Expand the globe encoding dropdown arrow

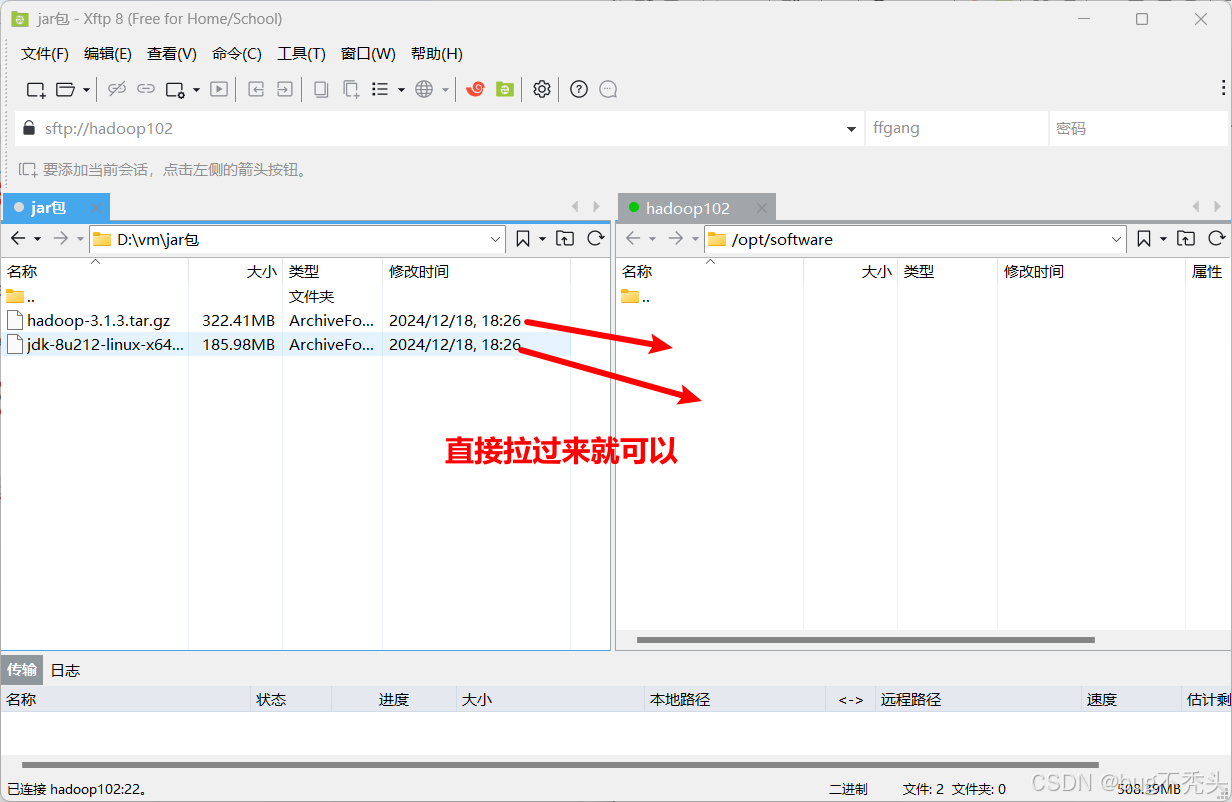point(445,90)
